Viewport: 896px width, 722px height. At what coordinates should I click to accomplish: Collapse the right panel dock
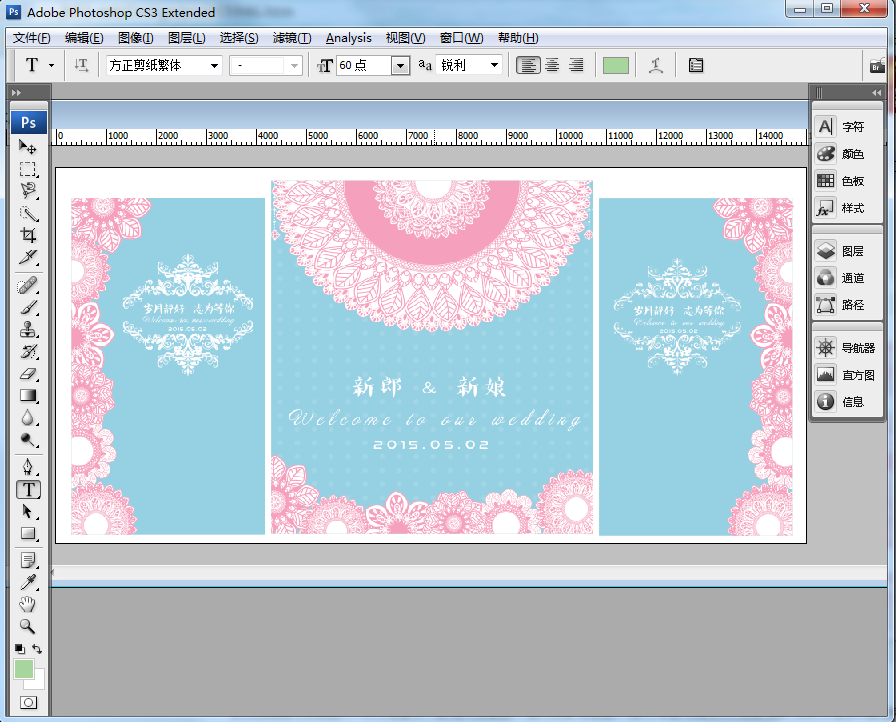coord(877,92)
